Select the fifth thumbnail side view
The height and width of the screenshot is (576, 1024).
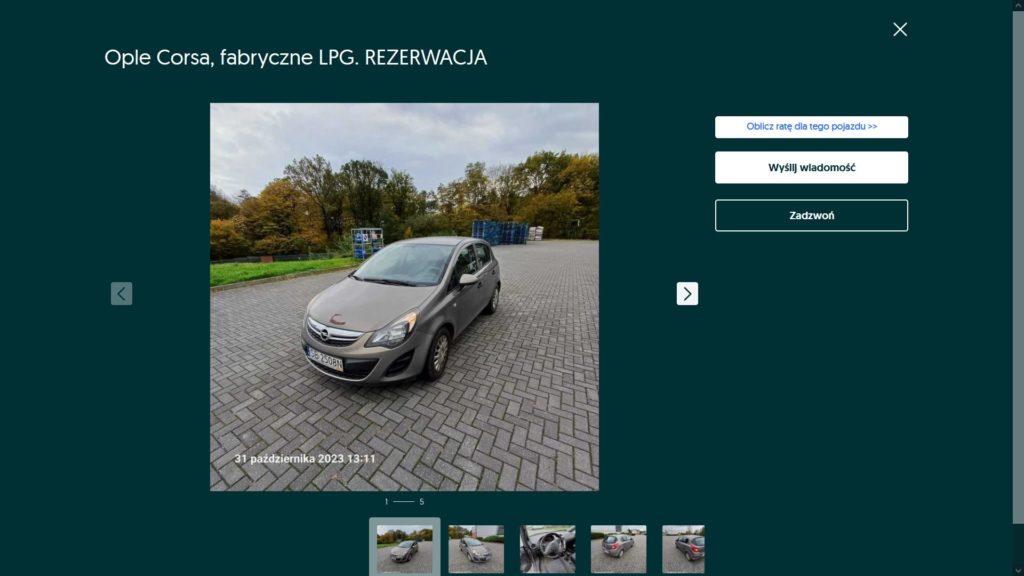coord(683,549)
